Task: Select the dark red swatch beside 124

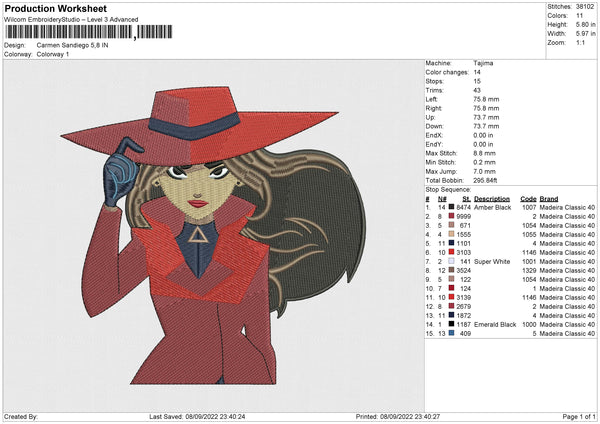Action: (452, 289)
